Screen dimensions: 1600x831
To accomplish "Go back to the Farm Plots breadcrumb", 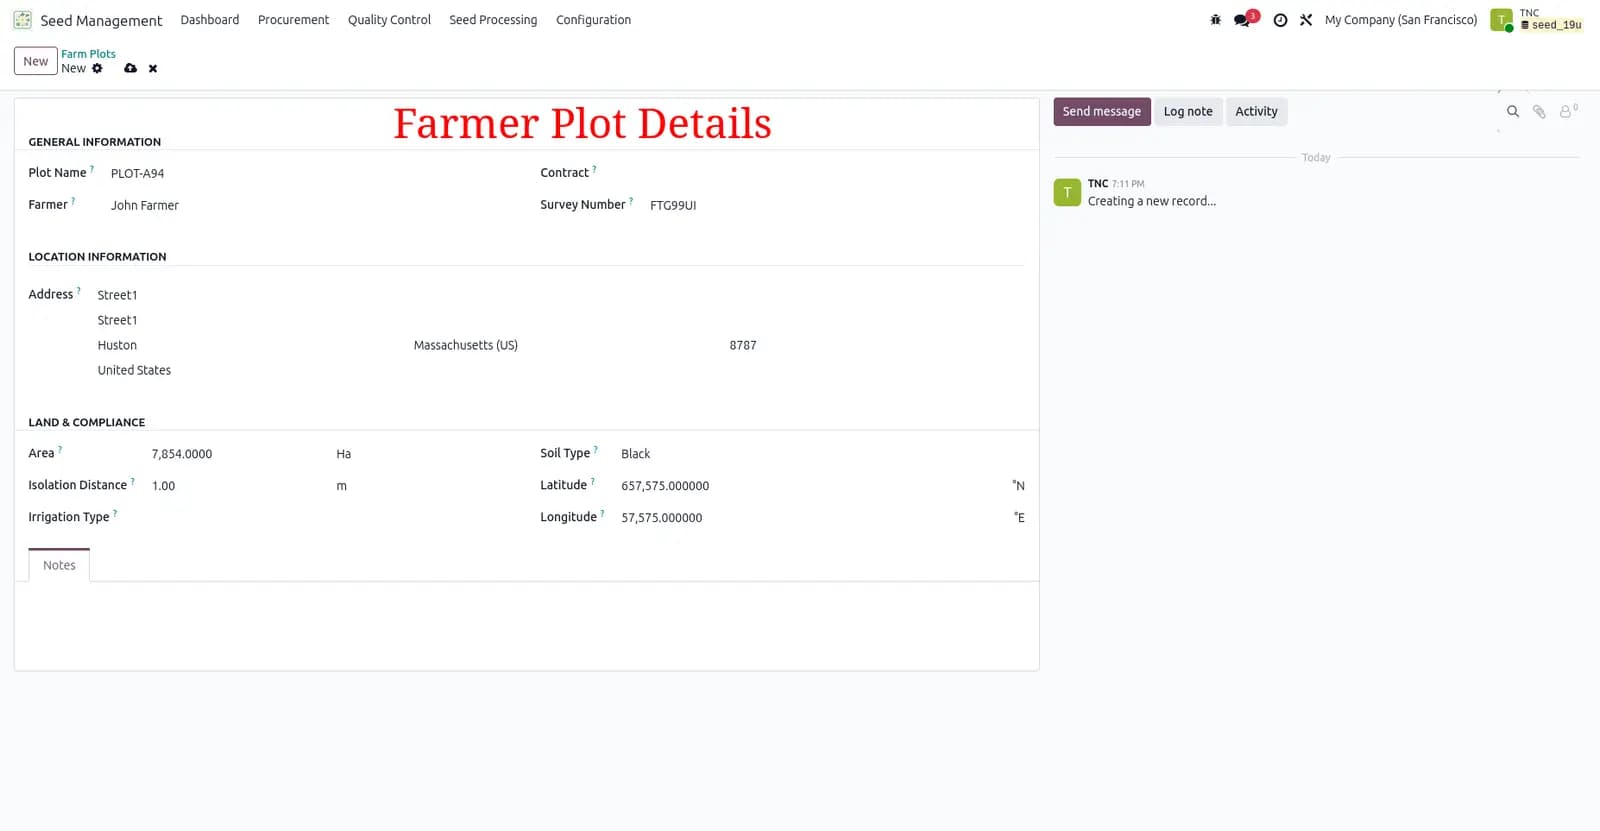I will 88,54.
